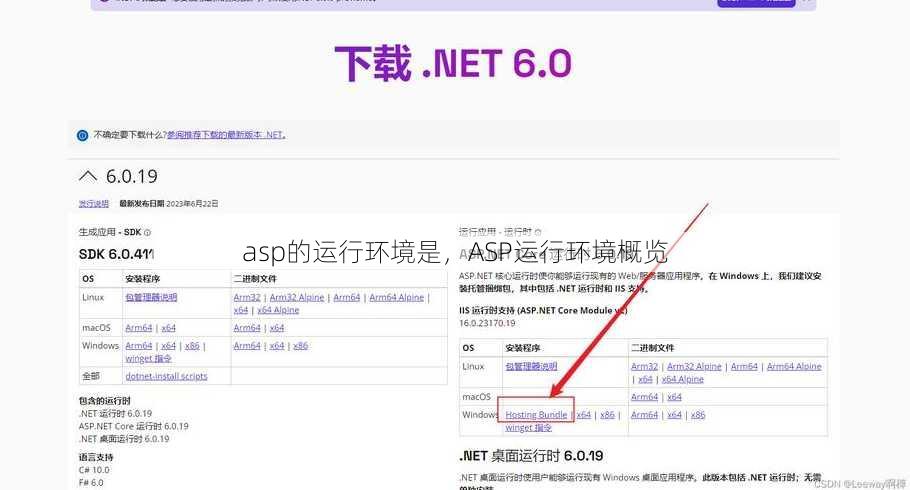
Task: Download ASP.NET runtime Linux Arm32 binary
Action: point(644,366)
